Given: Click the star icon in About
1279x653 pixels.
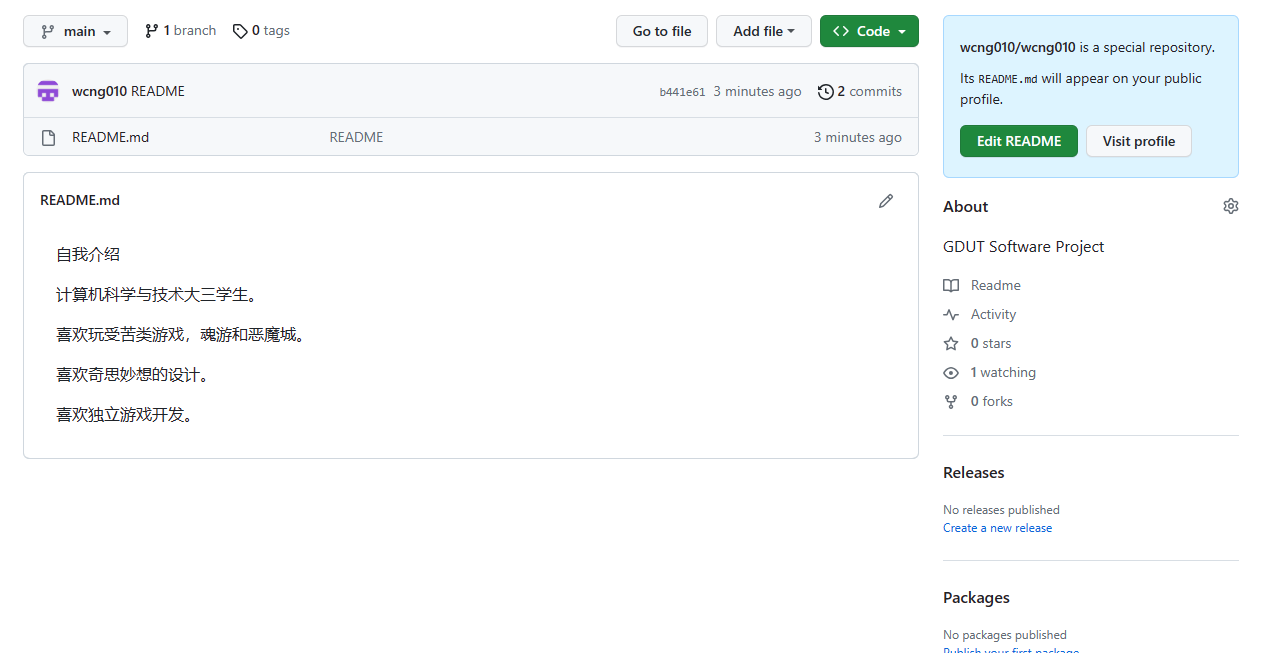Looking at the screenshot, I should [951, 344].
